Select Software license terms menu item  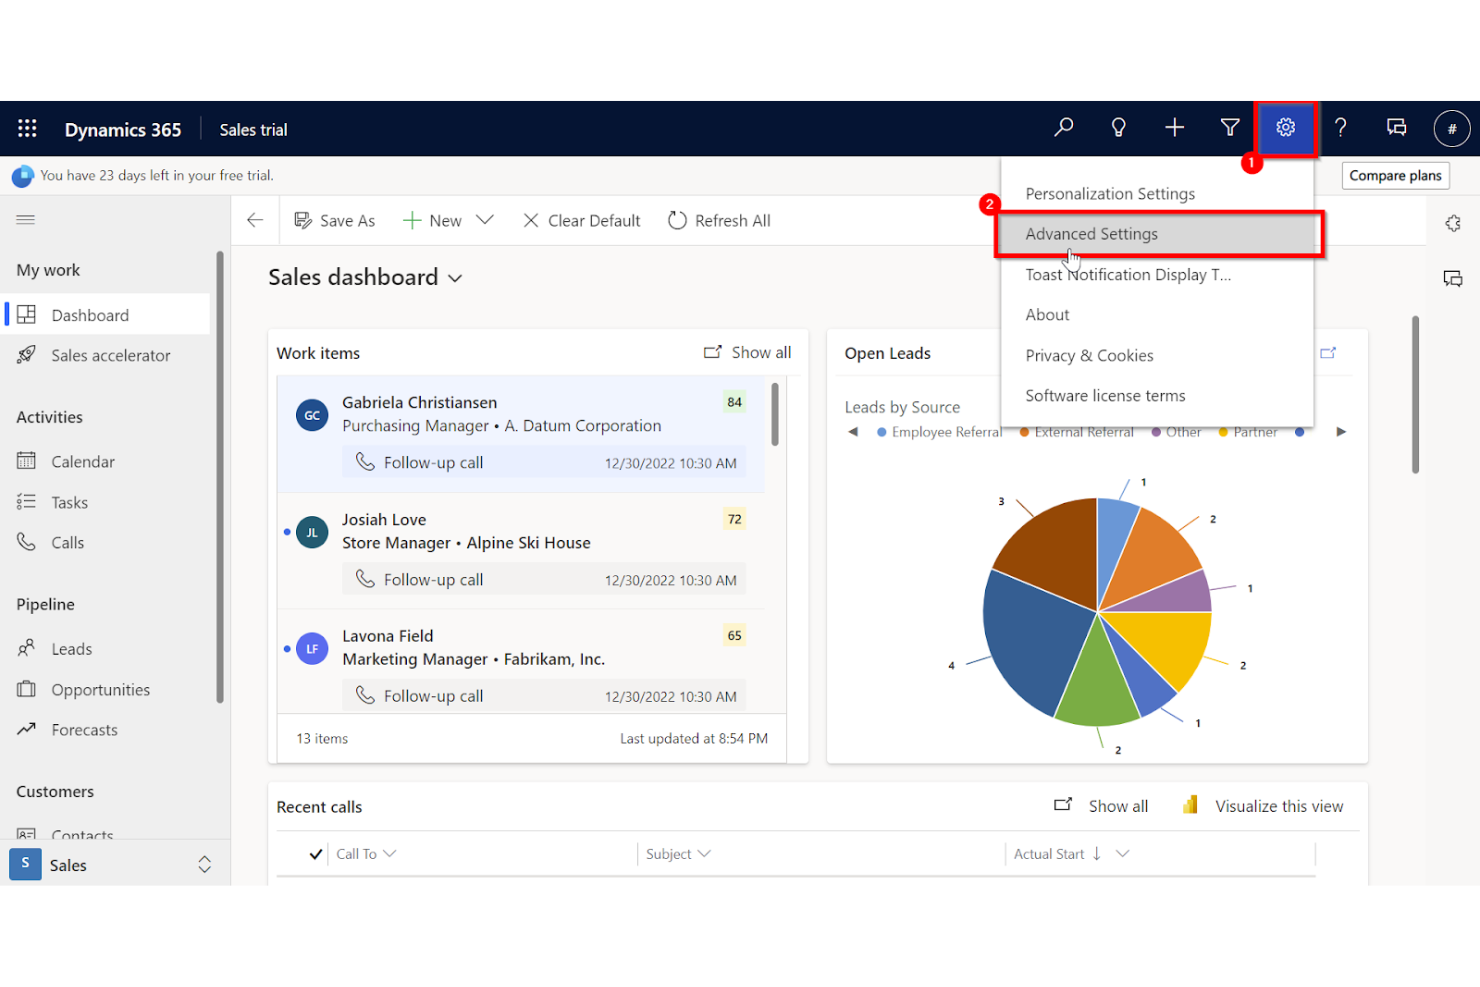1157,395
